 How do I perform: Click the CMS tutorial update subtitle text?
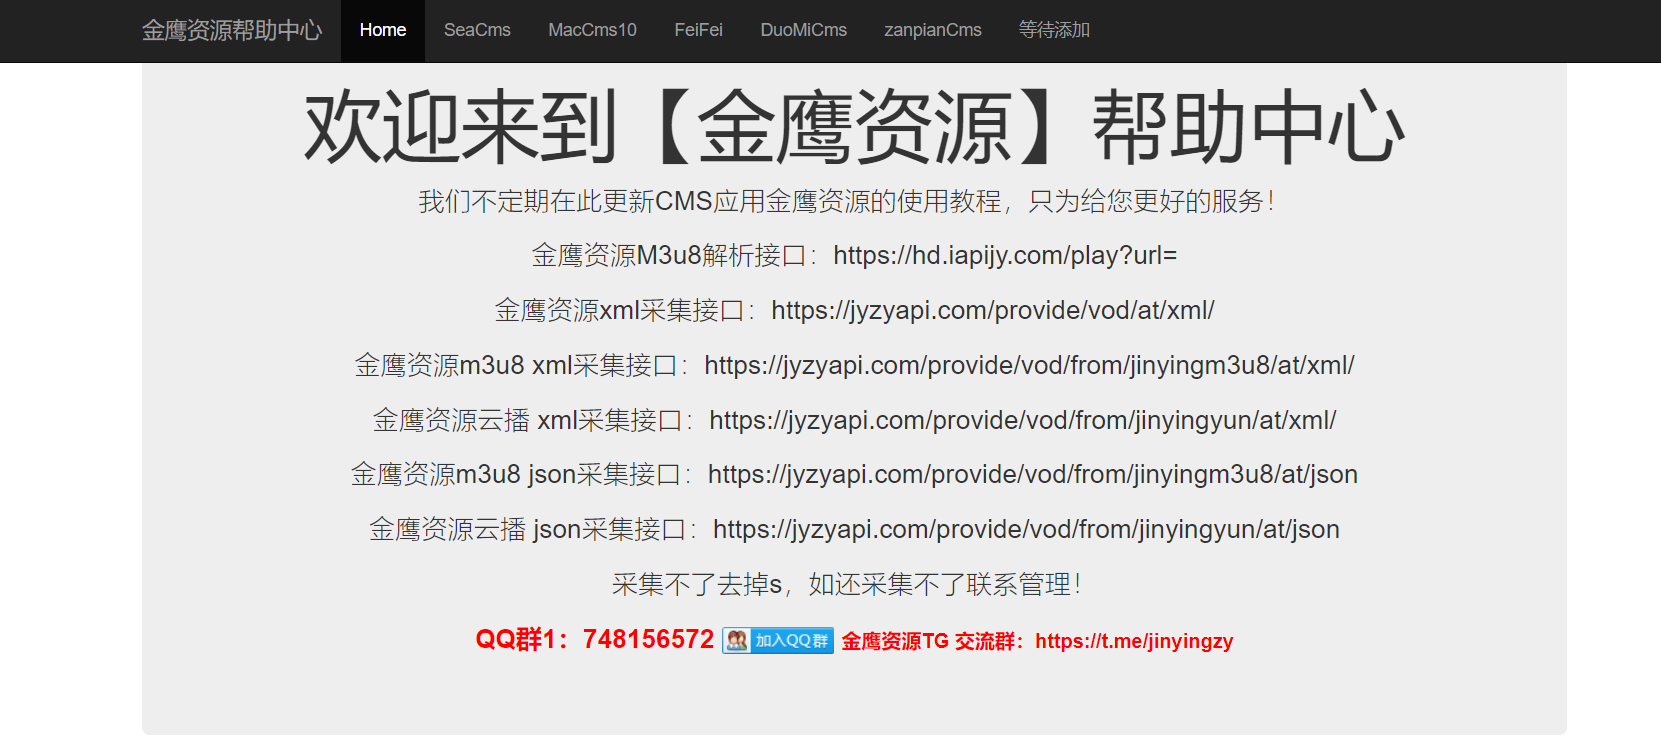click(846, 202)
